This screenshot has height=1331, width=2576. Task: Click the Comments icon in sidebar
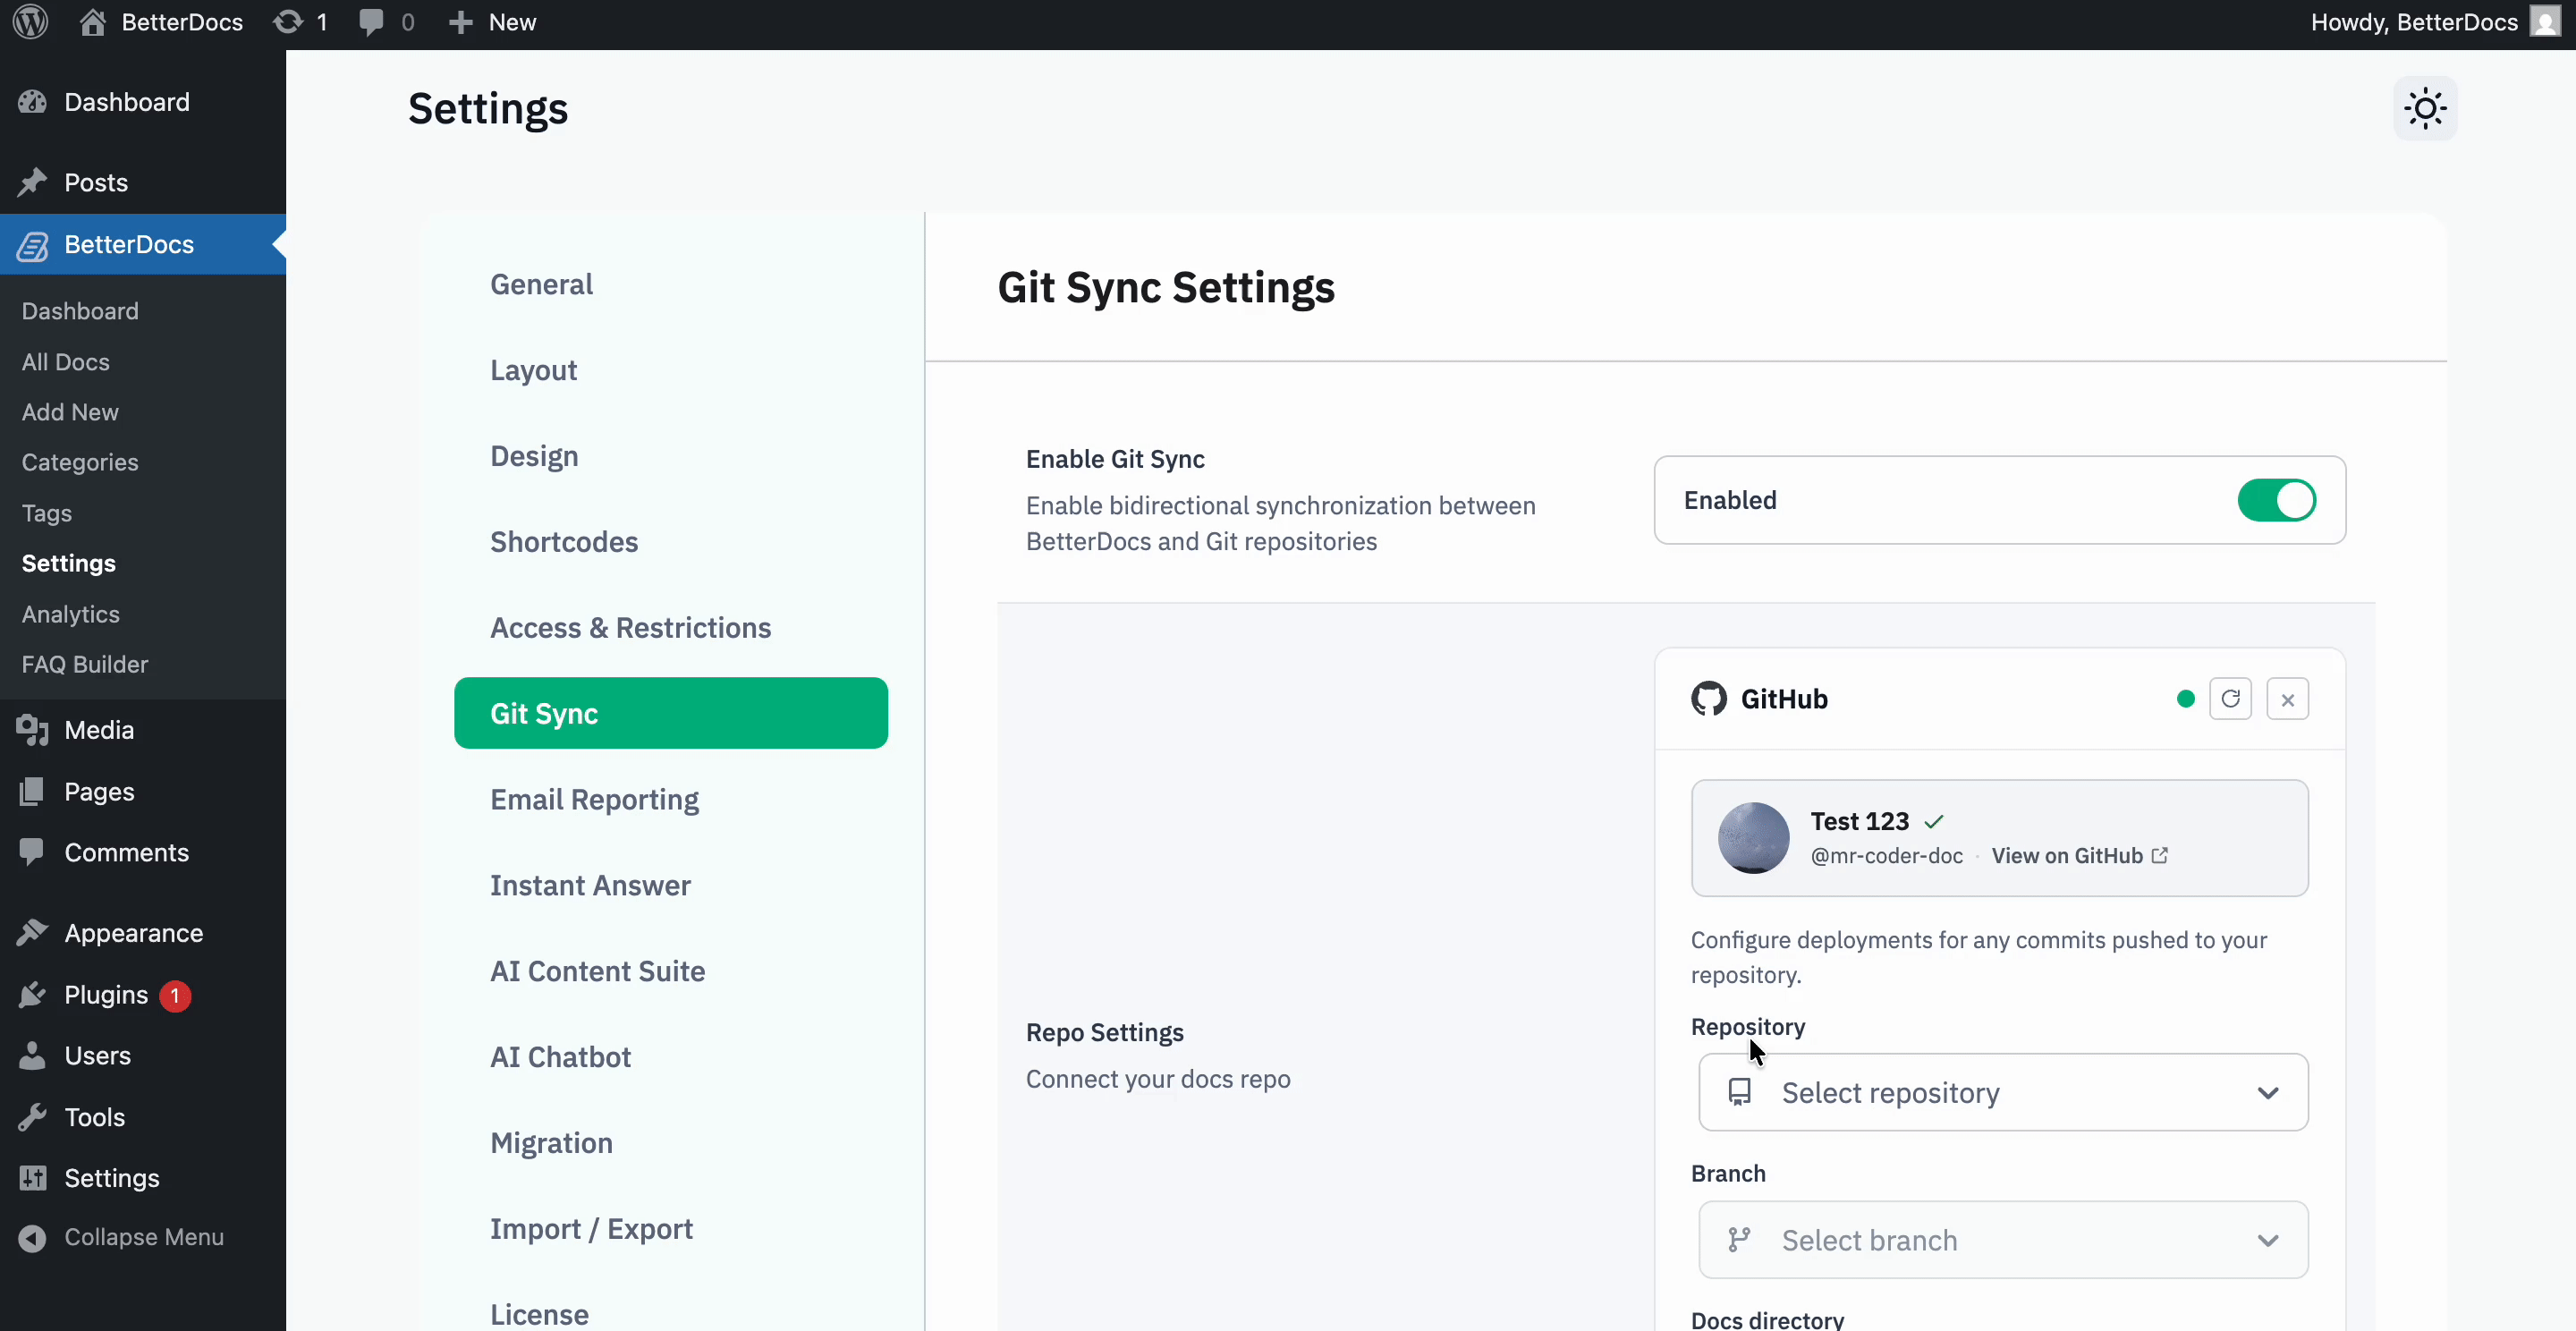coord(32,852)
